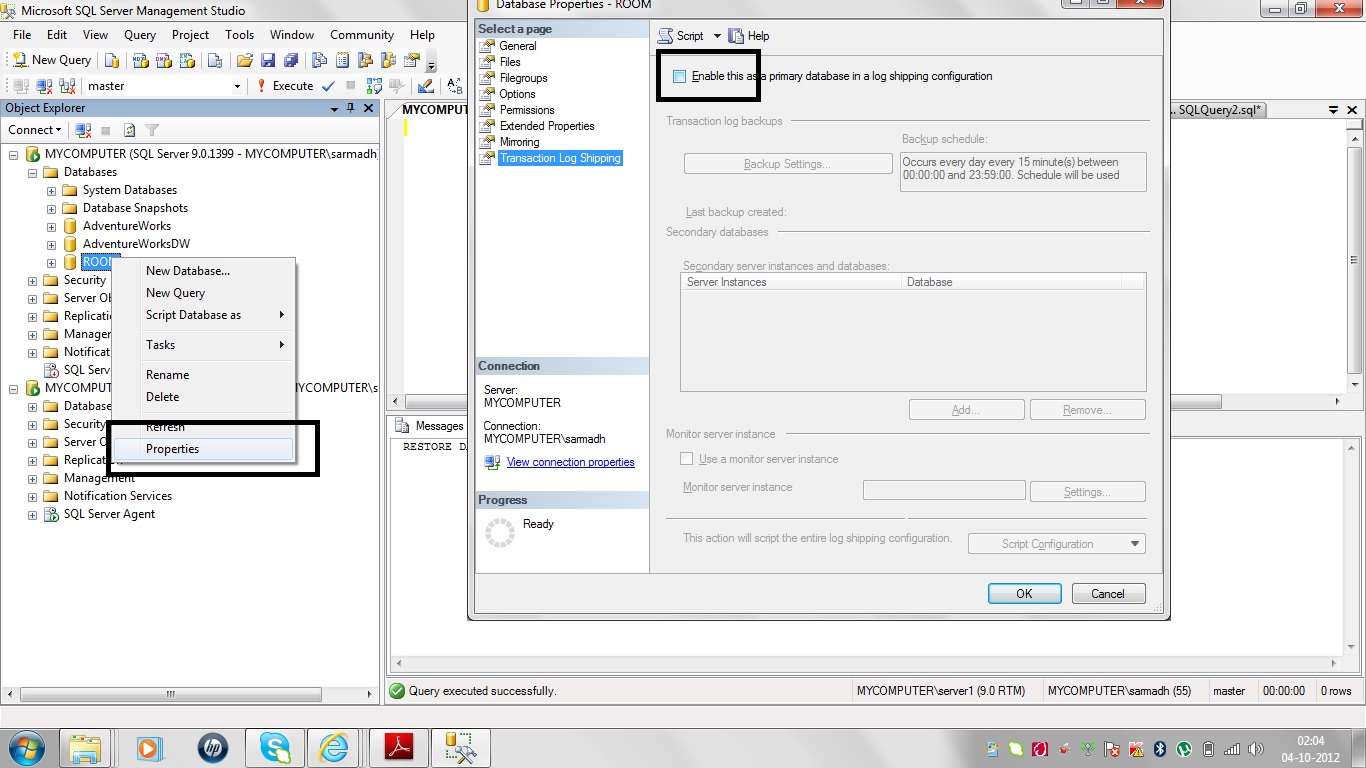Open the Tasks submenu in context menu
This screenshot has height=768, width=1366.
pyautogui.click(x=203, y=345)
